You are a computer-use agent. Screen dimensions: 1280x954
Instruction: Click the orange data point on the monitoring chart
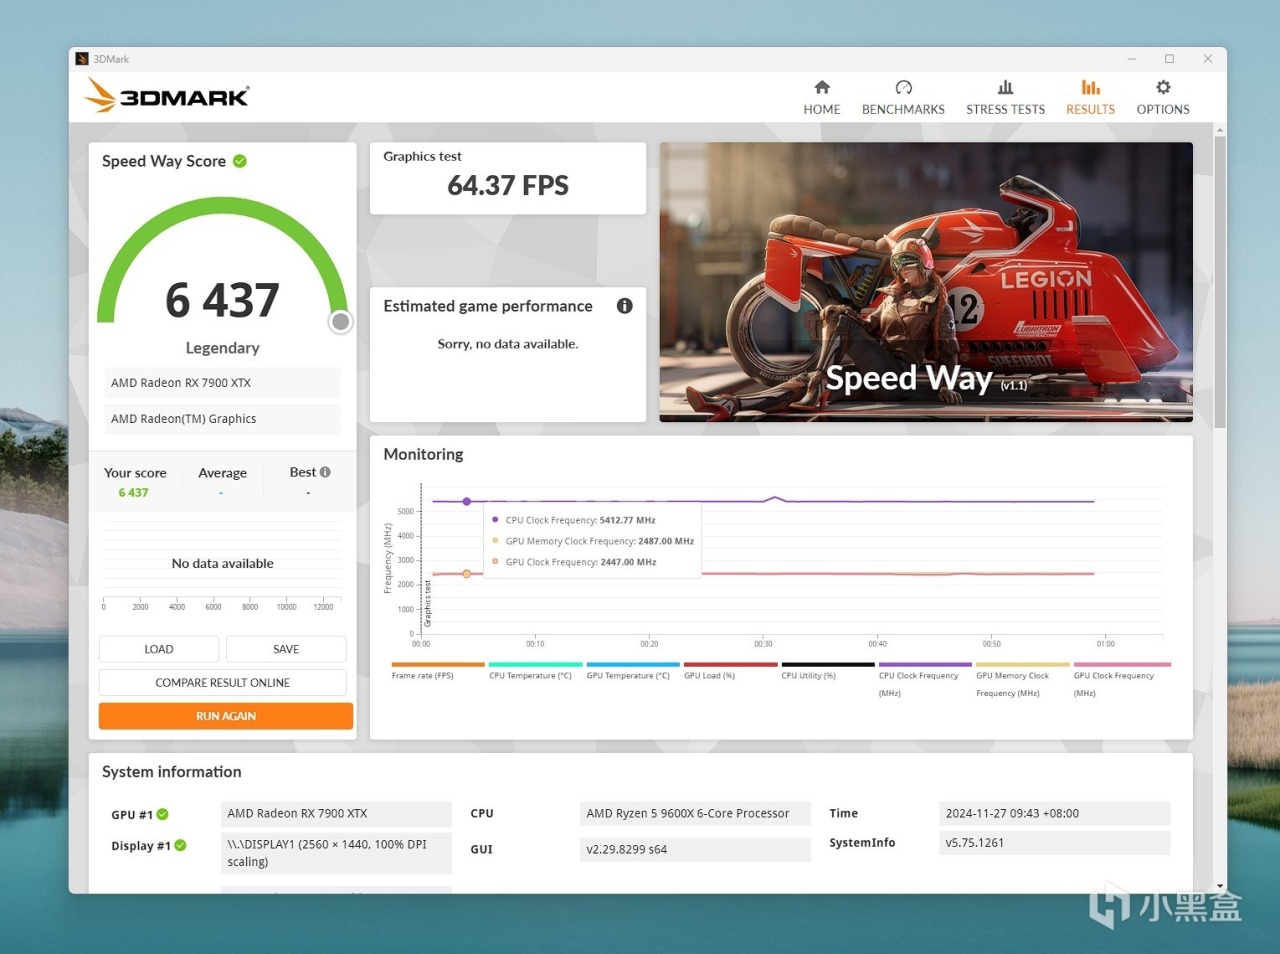coord(467,574)
